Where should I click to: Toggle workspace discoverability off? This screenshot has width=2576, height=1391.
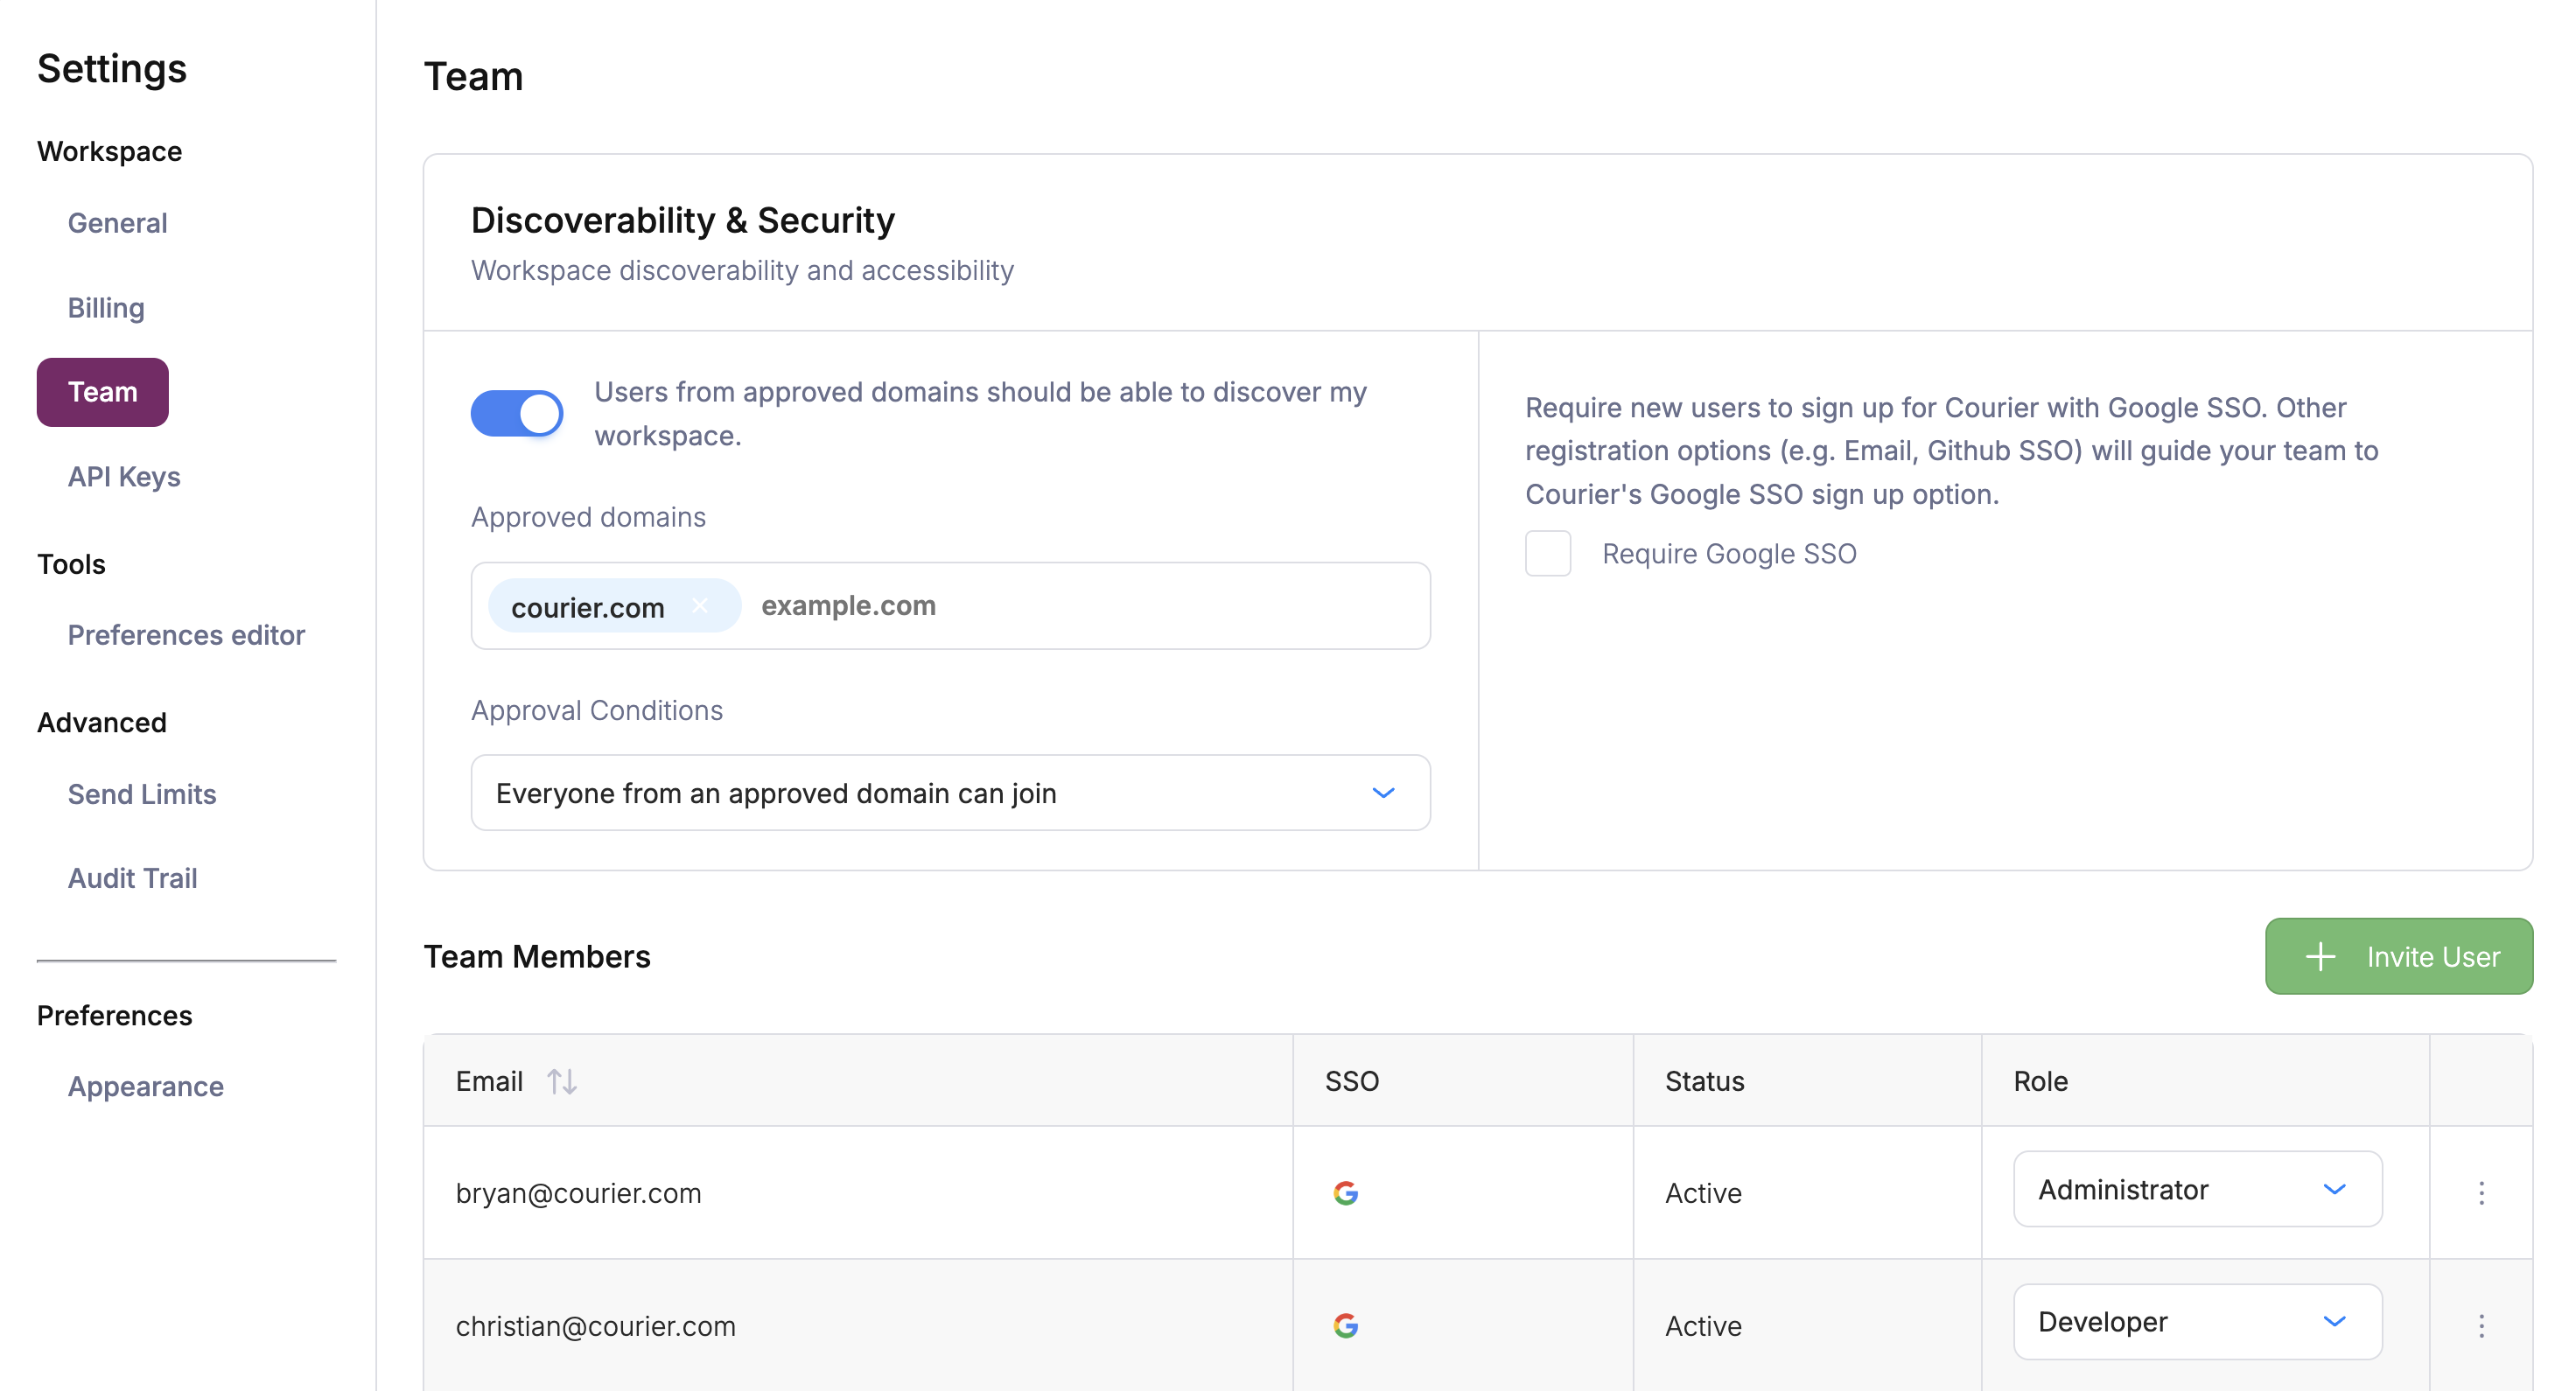pyautogui.click(x=517, y=412)
